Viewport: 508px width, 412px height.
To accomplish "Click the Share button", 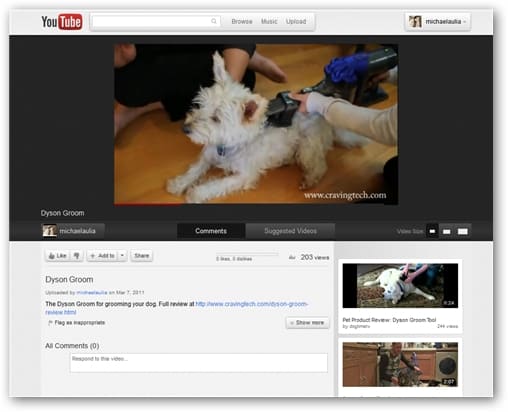I will point(142,256).
